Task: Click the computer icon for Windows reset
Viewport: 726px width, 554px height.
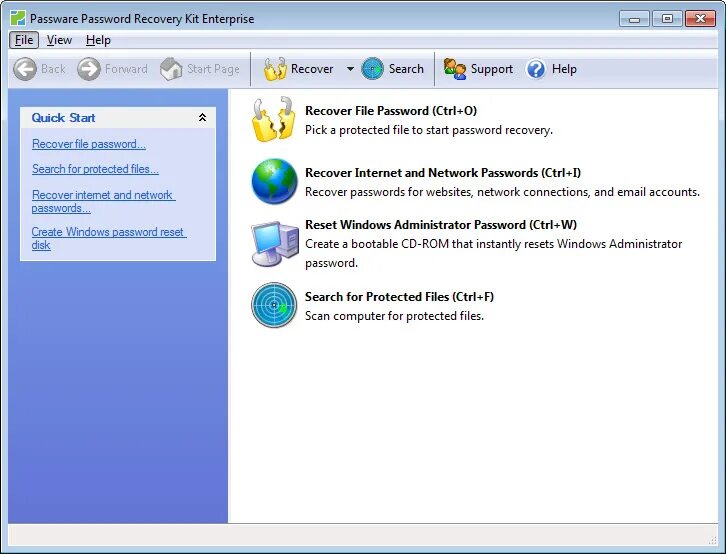Action: point(275,243)
